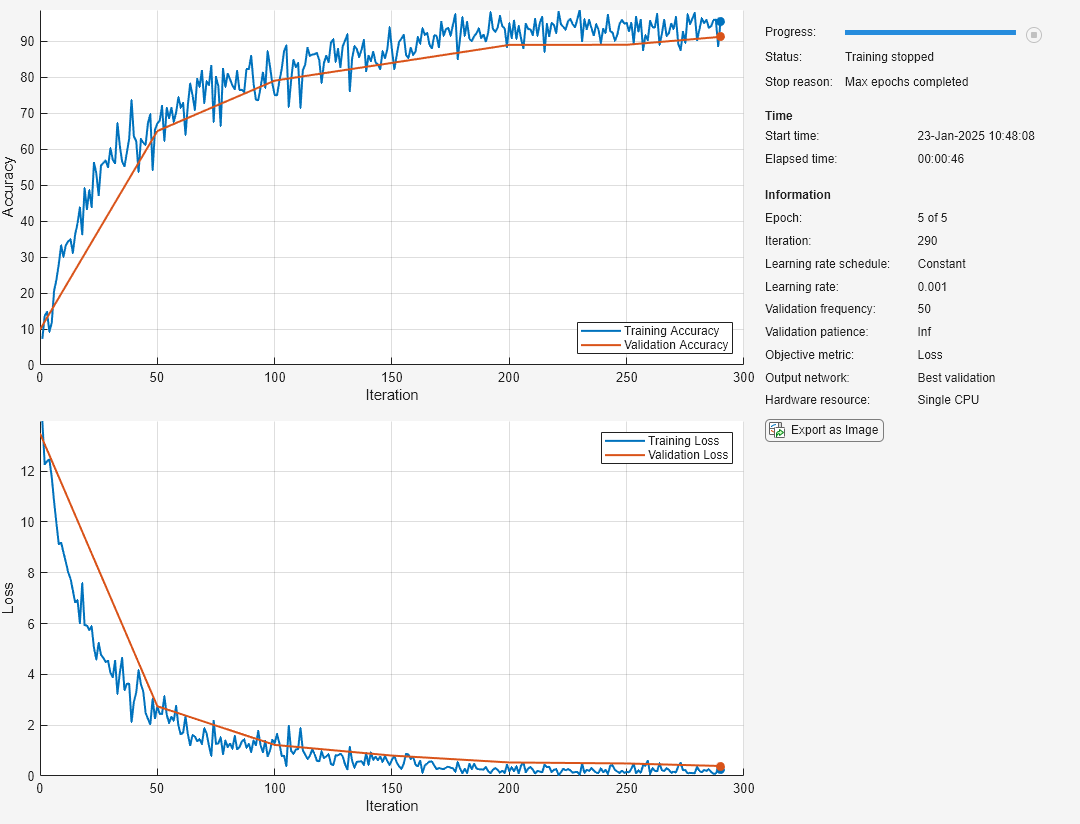Click the orange final validation loss marker
The width and height of the screenshot is (1080, 824).
720,767
